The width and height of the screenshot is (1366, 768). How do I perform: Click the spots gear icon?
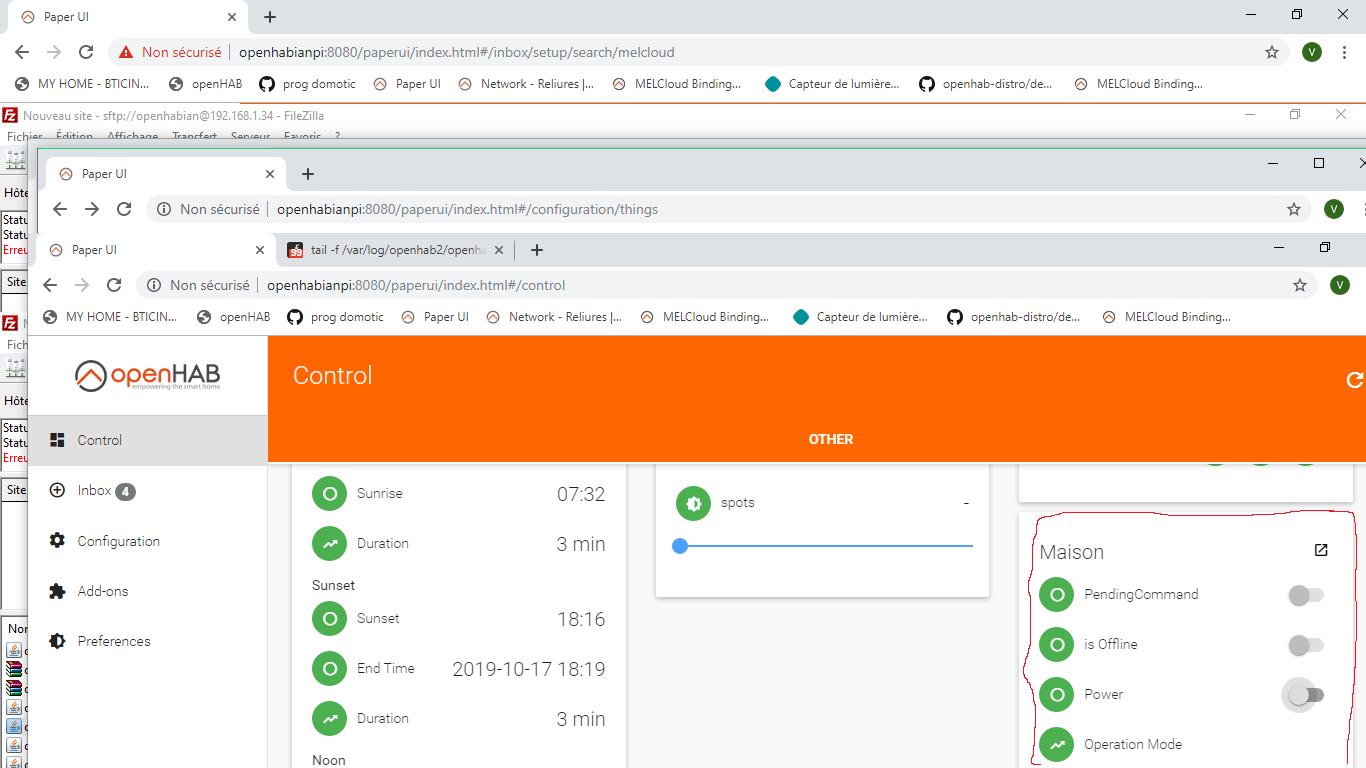pos(693,503)
